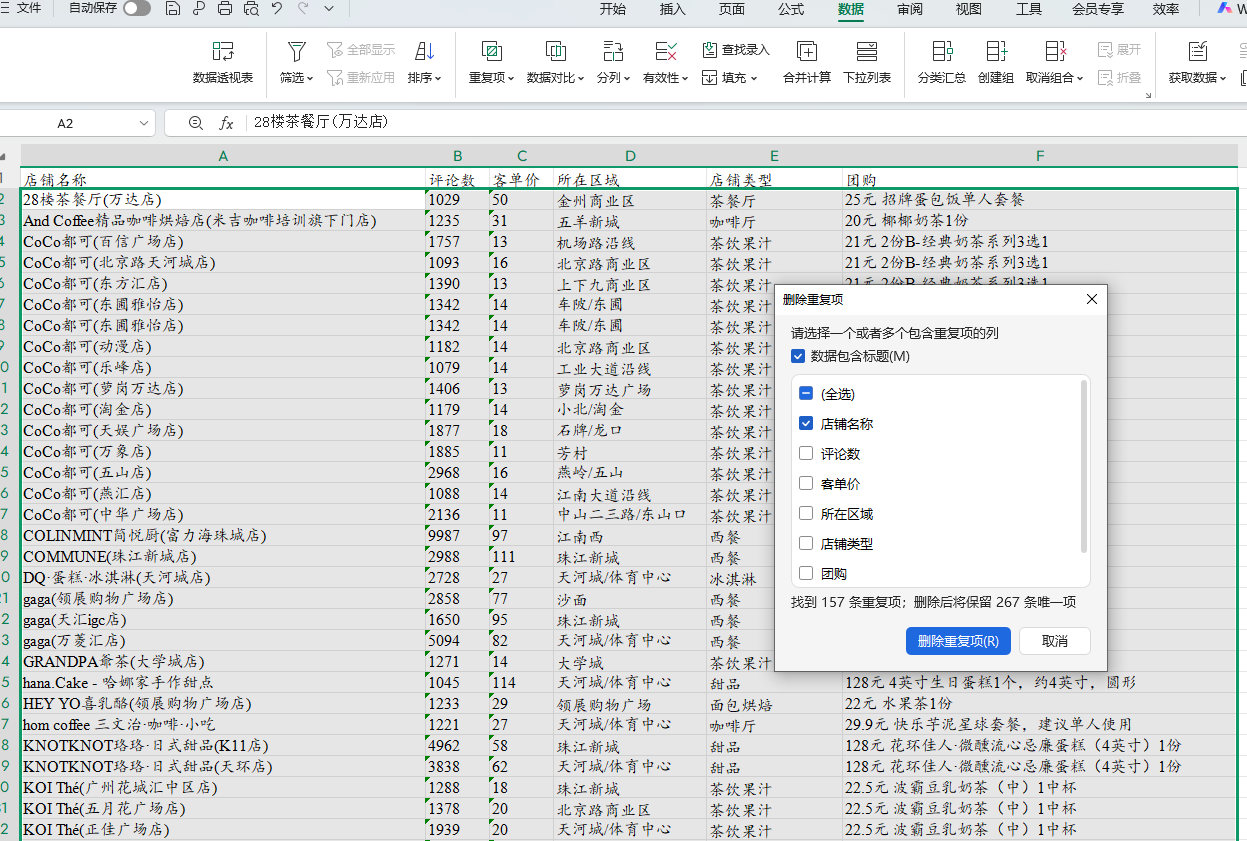Click the save icon in quick toolbar
The height and width of the screenshot is (841, 1247).
click(x=173, y=9)
